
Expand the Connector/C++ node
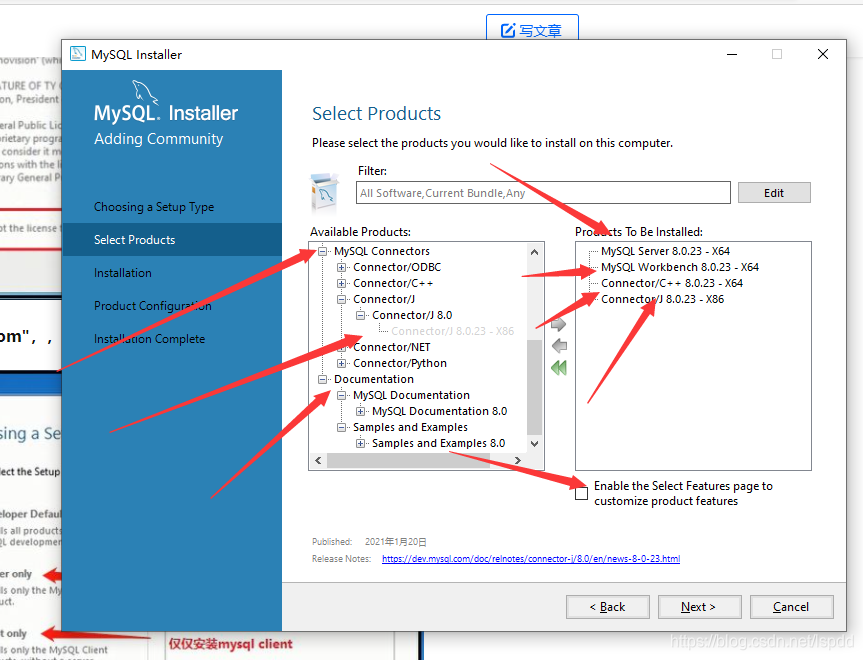(342, 283)
